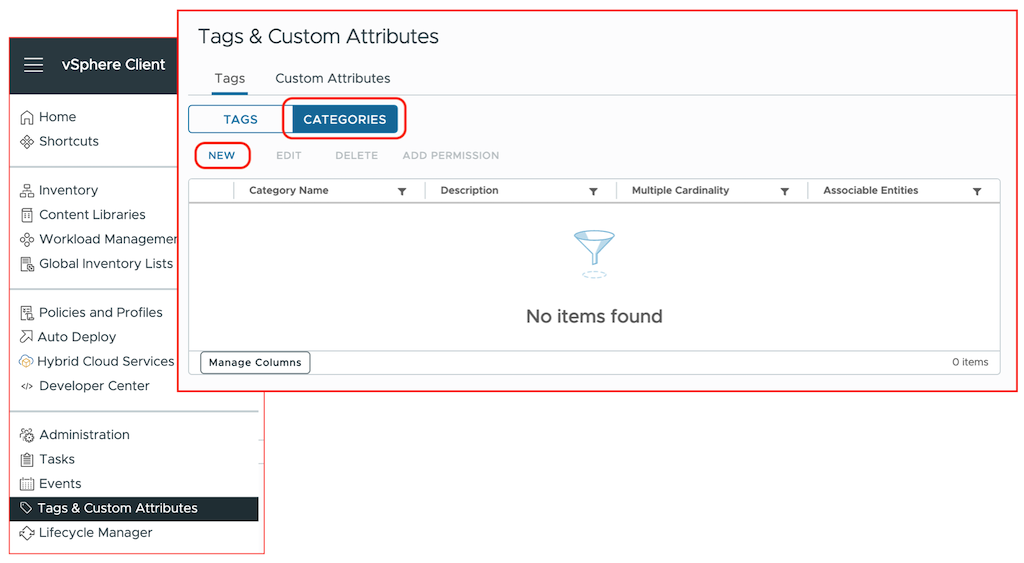
Task: Open Shortcuts from the sidebar
Action: click(69, 141)
